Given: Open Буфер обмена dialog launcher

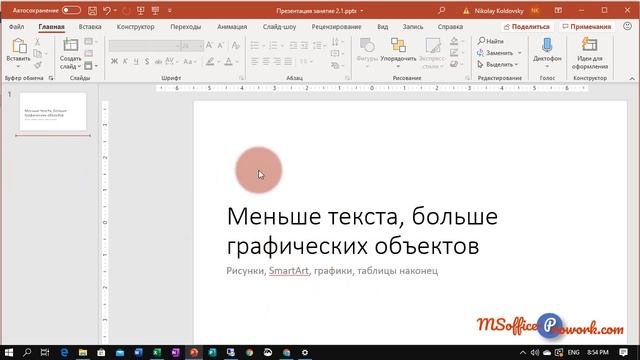Looking at the screenshot, I should click(51, 78).
